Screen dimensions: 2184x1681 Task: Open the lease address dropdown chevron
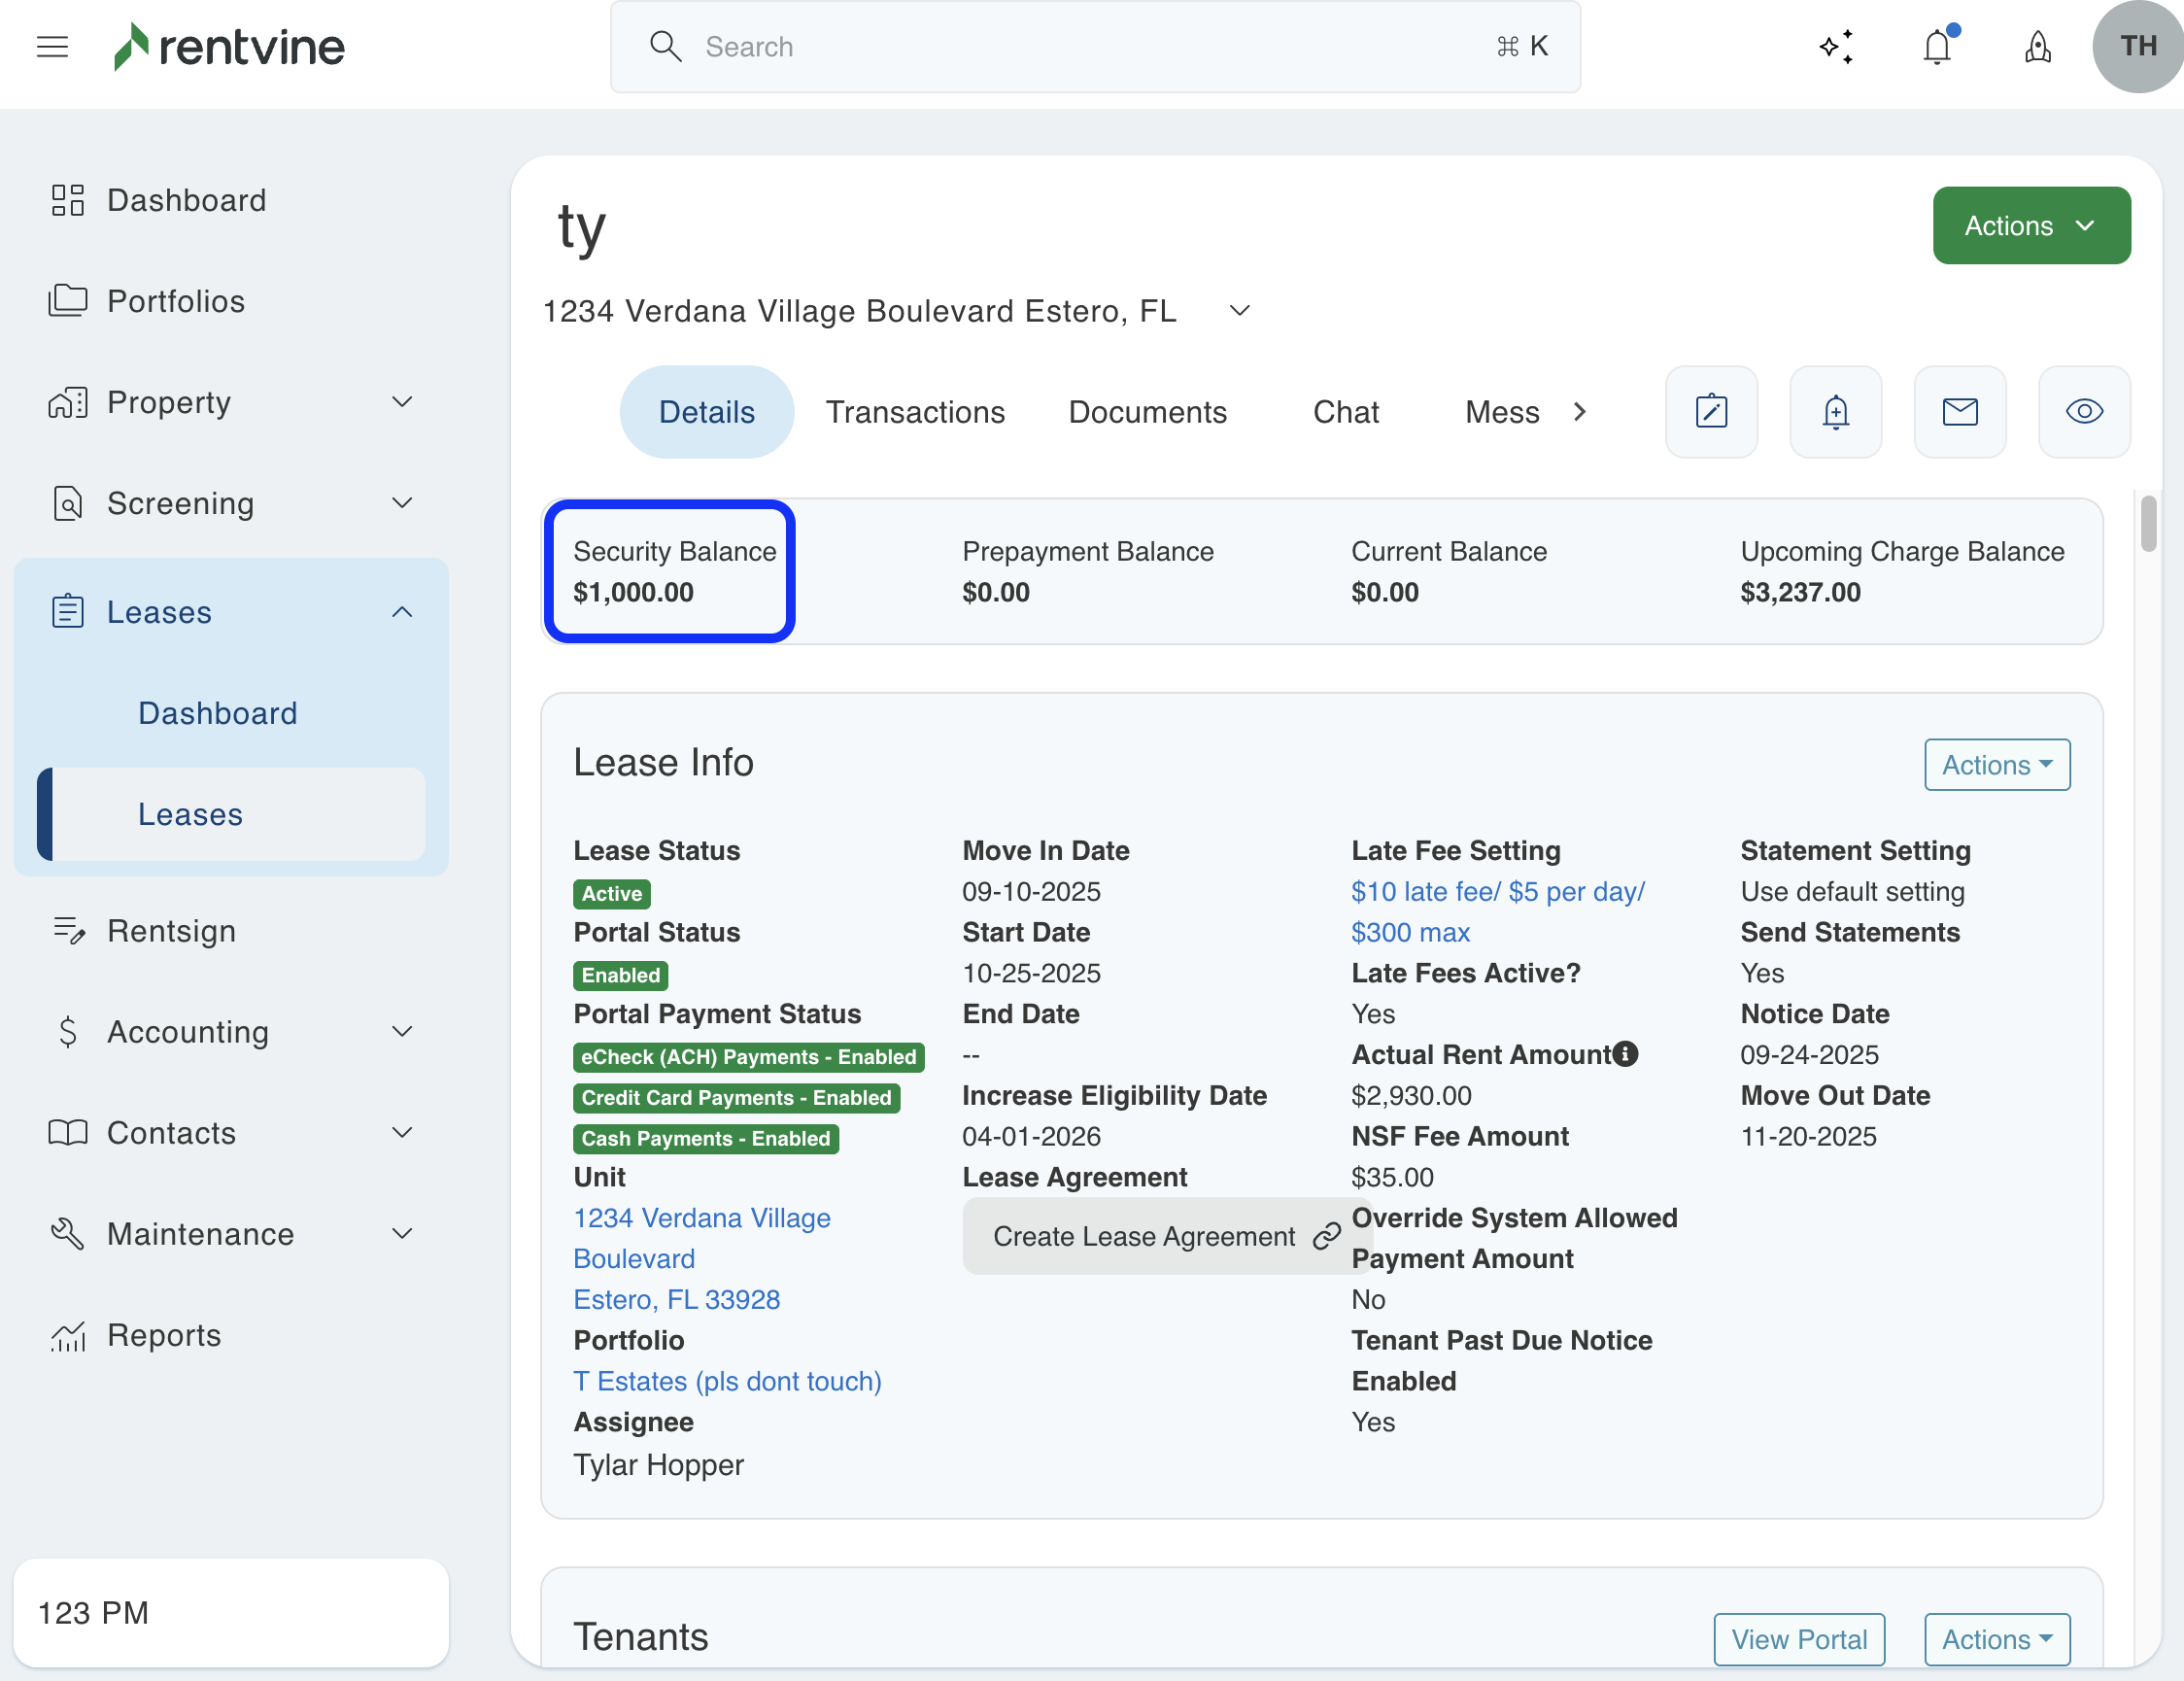click(x=1239, y=311)
